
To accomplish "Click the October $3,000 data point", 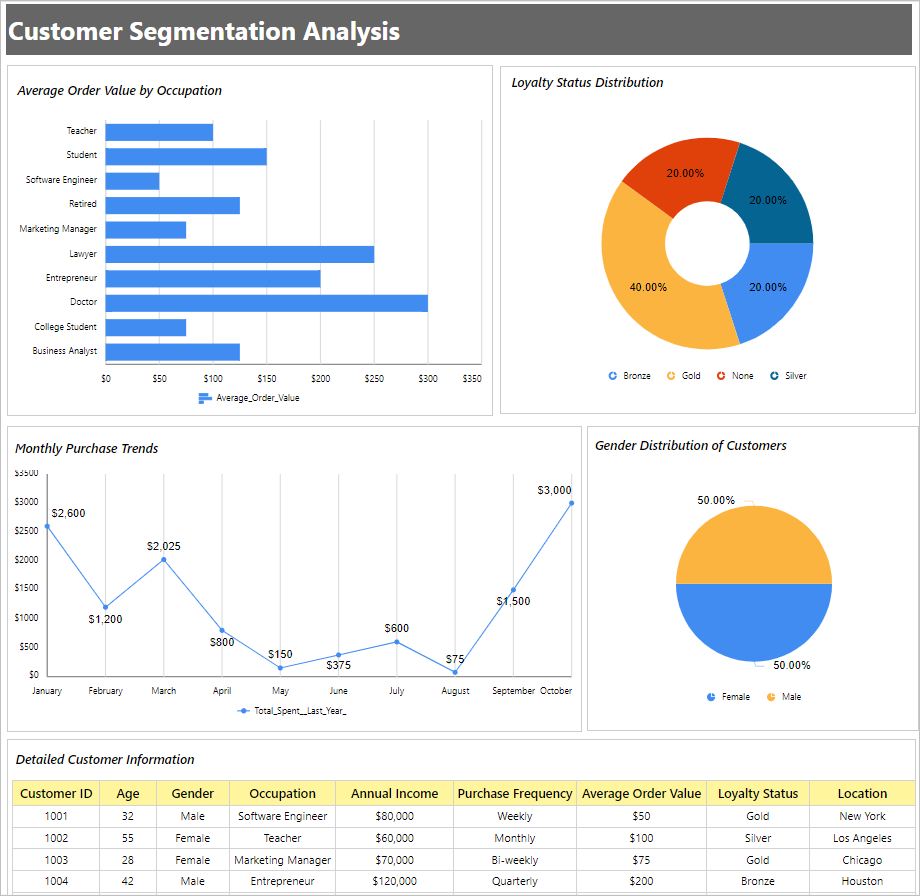I will [x=571, y=503].
